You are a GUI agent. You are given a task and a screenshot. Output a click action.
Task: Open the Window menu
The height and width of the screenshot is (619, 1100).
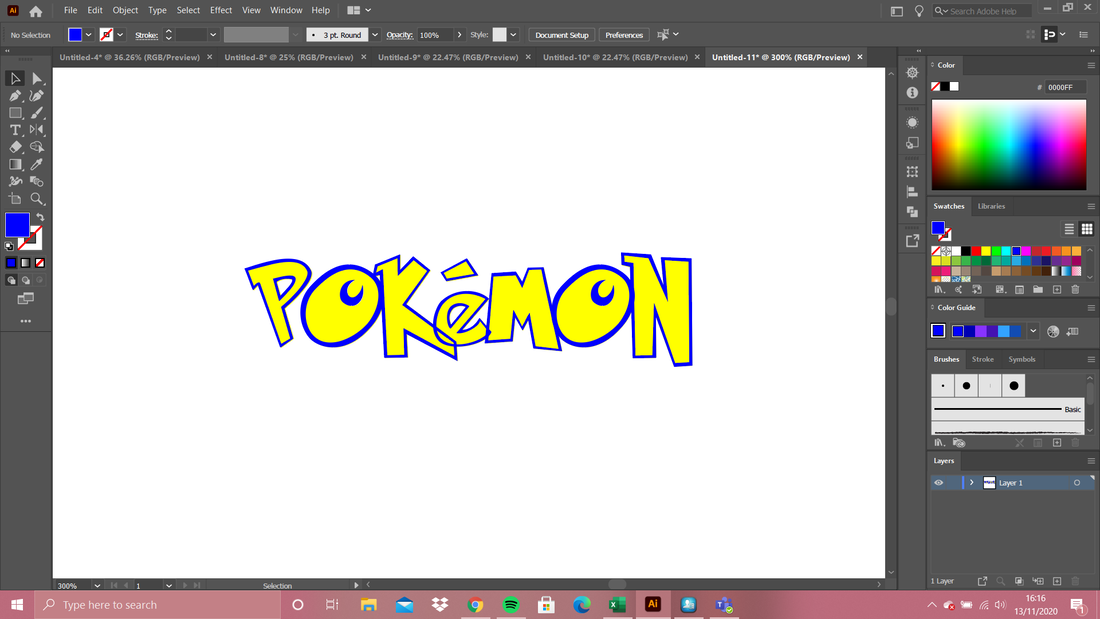(286, 11)
